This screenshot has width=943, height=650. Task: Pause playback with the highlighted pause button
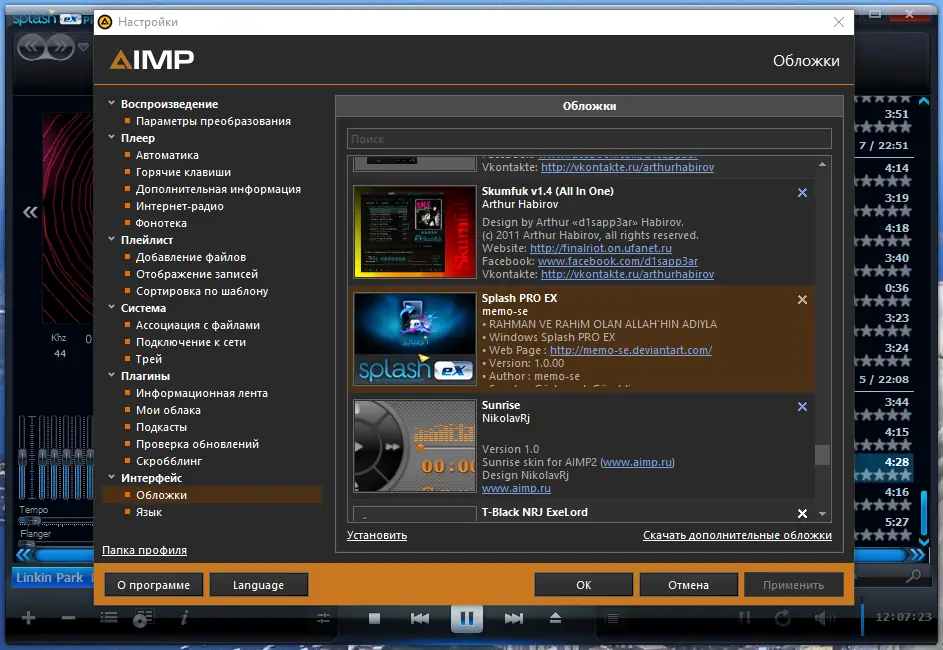[467, 618]
